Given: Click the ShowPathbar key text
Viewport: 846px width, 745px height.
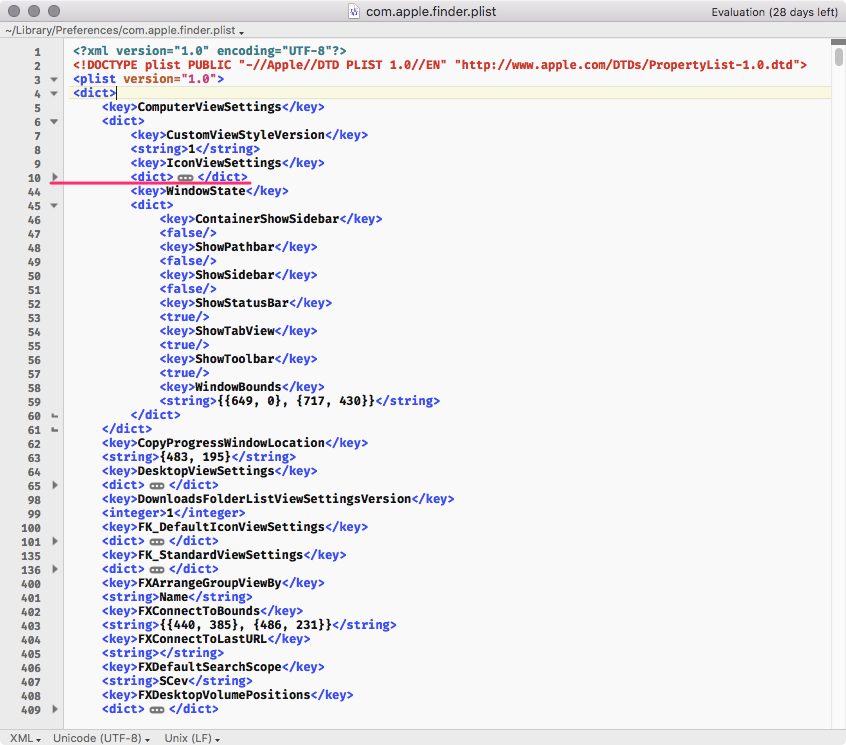Looking at the screenshot, I should [235, 247].
